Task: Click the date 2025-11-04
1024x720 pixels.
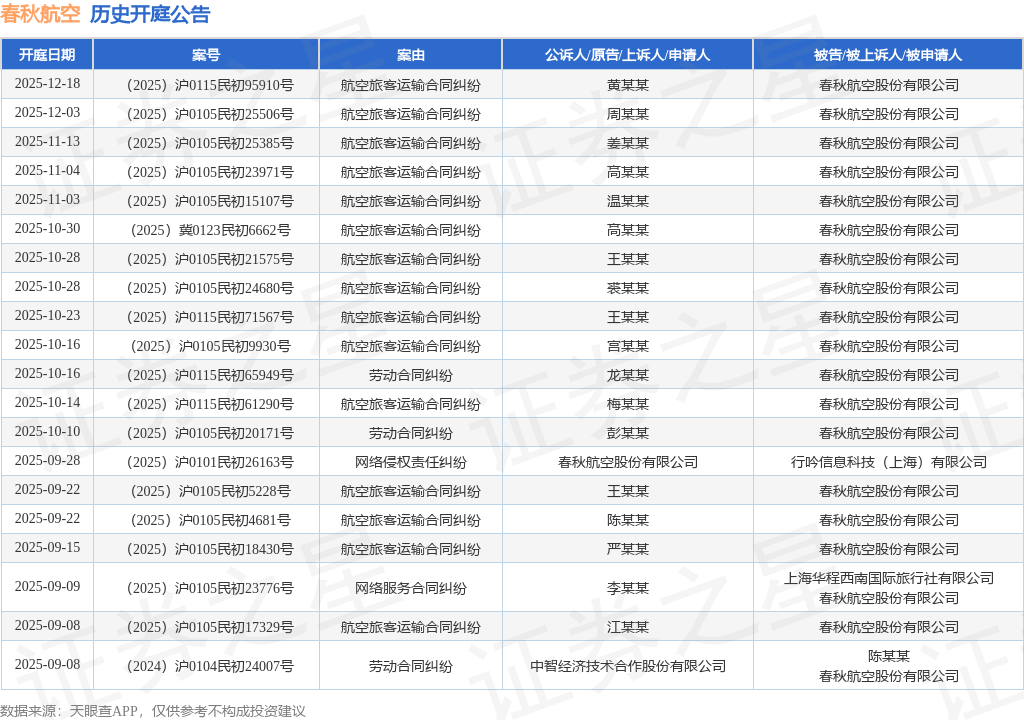Action: (x=47, y=171)
